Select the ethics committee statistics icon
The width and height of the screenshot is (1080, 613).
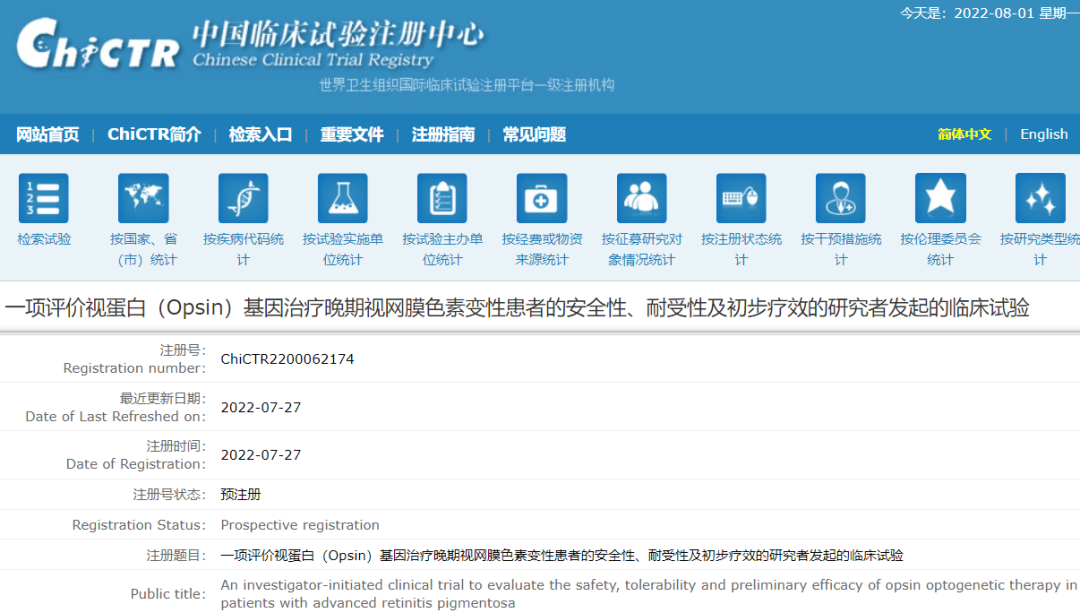pos(940,198)
